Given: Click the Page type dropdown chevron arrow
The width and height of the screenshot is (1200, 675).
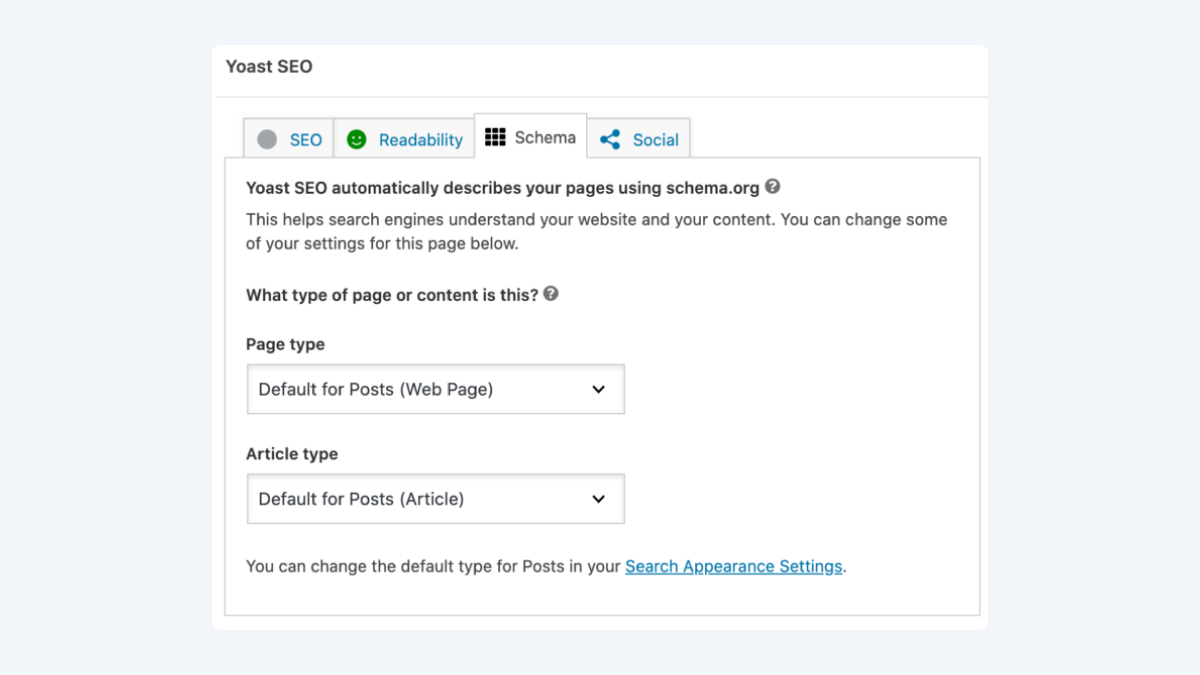Looking at the screenshot, I should tap(598, 389).
